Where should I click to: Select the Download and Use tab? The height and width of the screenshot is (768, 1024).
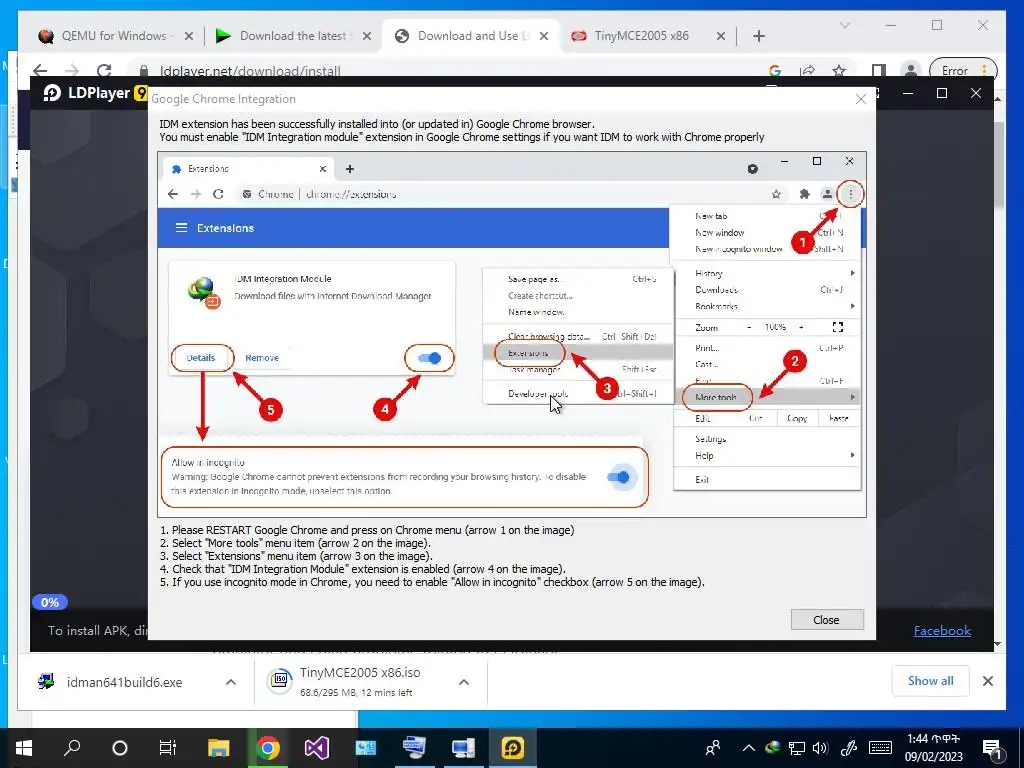pos(472,36)
